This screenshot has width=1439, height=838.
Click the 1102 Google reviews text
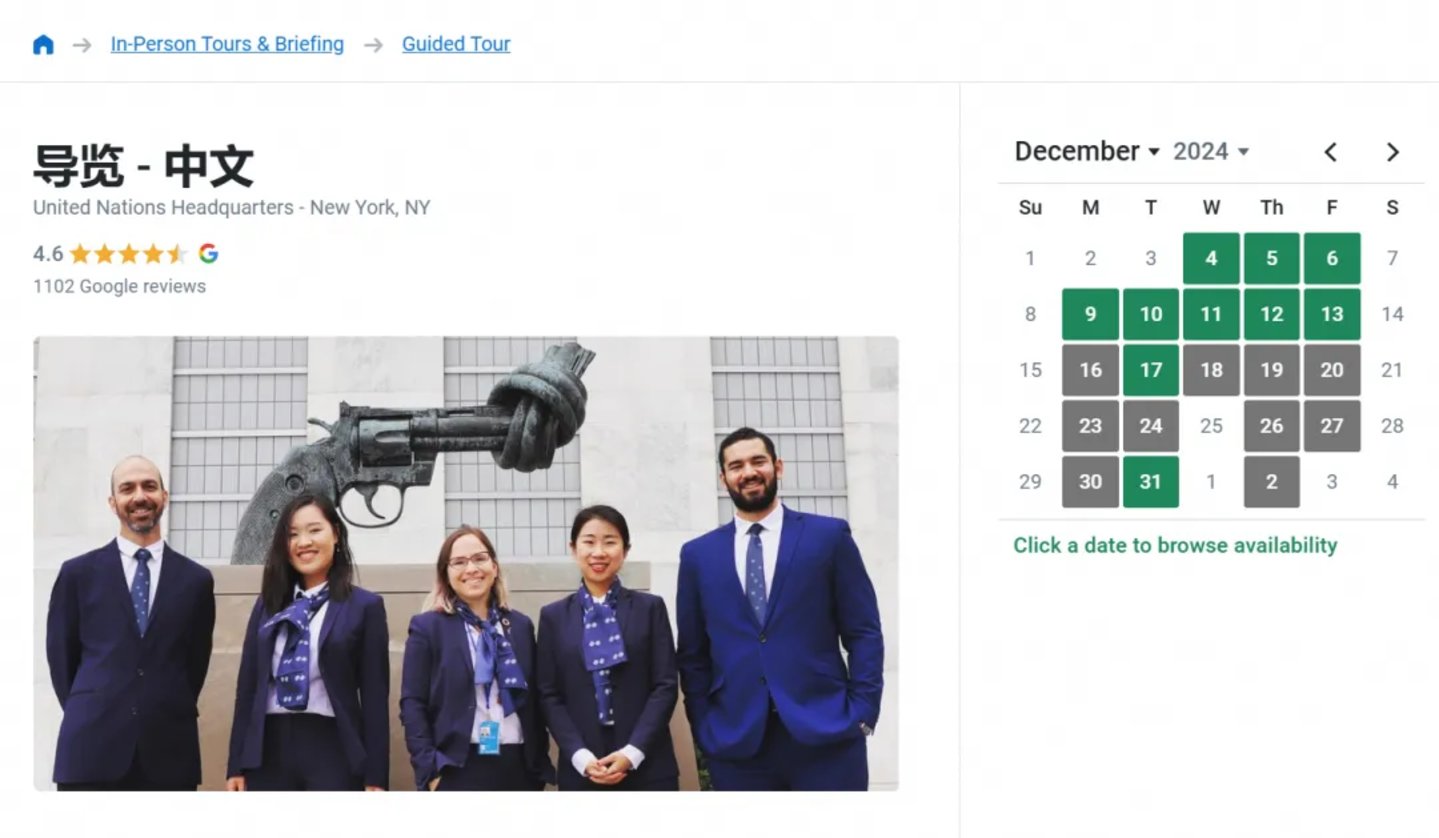119,287
